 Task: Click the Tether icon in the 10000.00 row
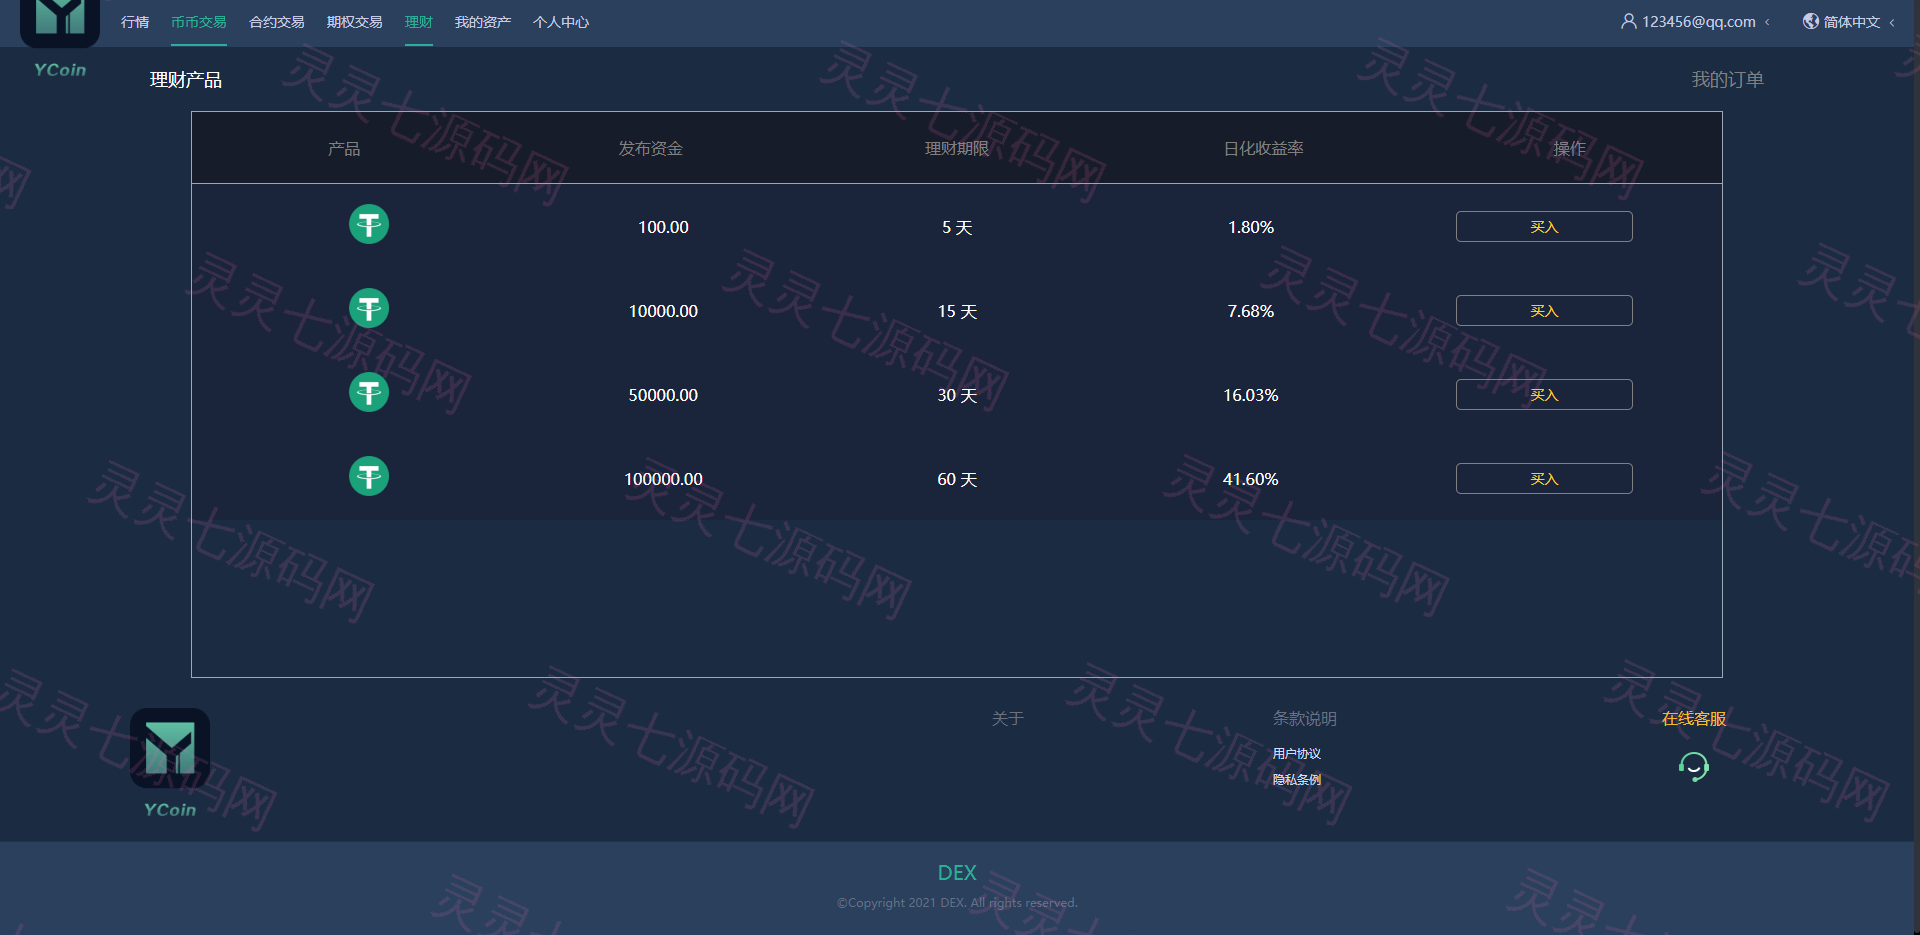coord(369,308)
